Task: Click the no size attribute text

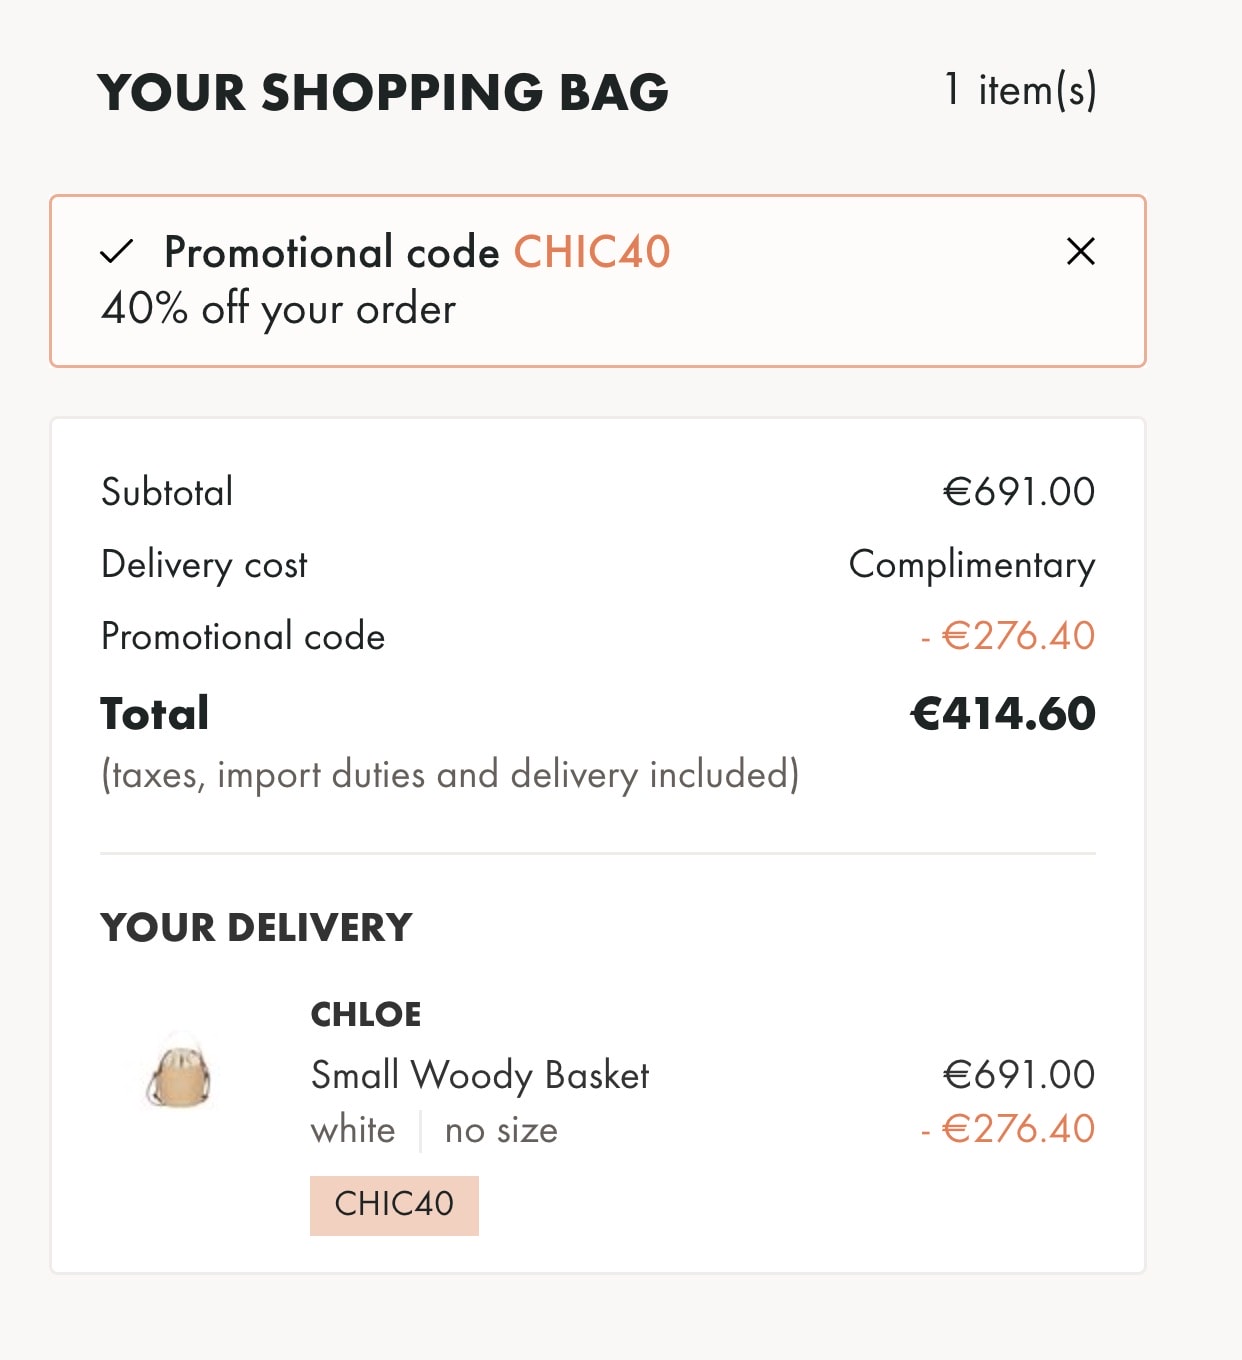Action: pos(501,1130)
